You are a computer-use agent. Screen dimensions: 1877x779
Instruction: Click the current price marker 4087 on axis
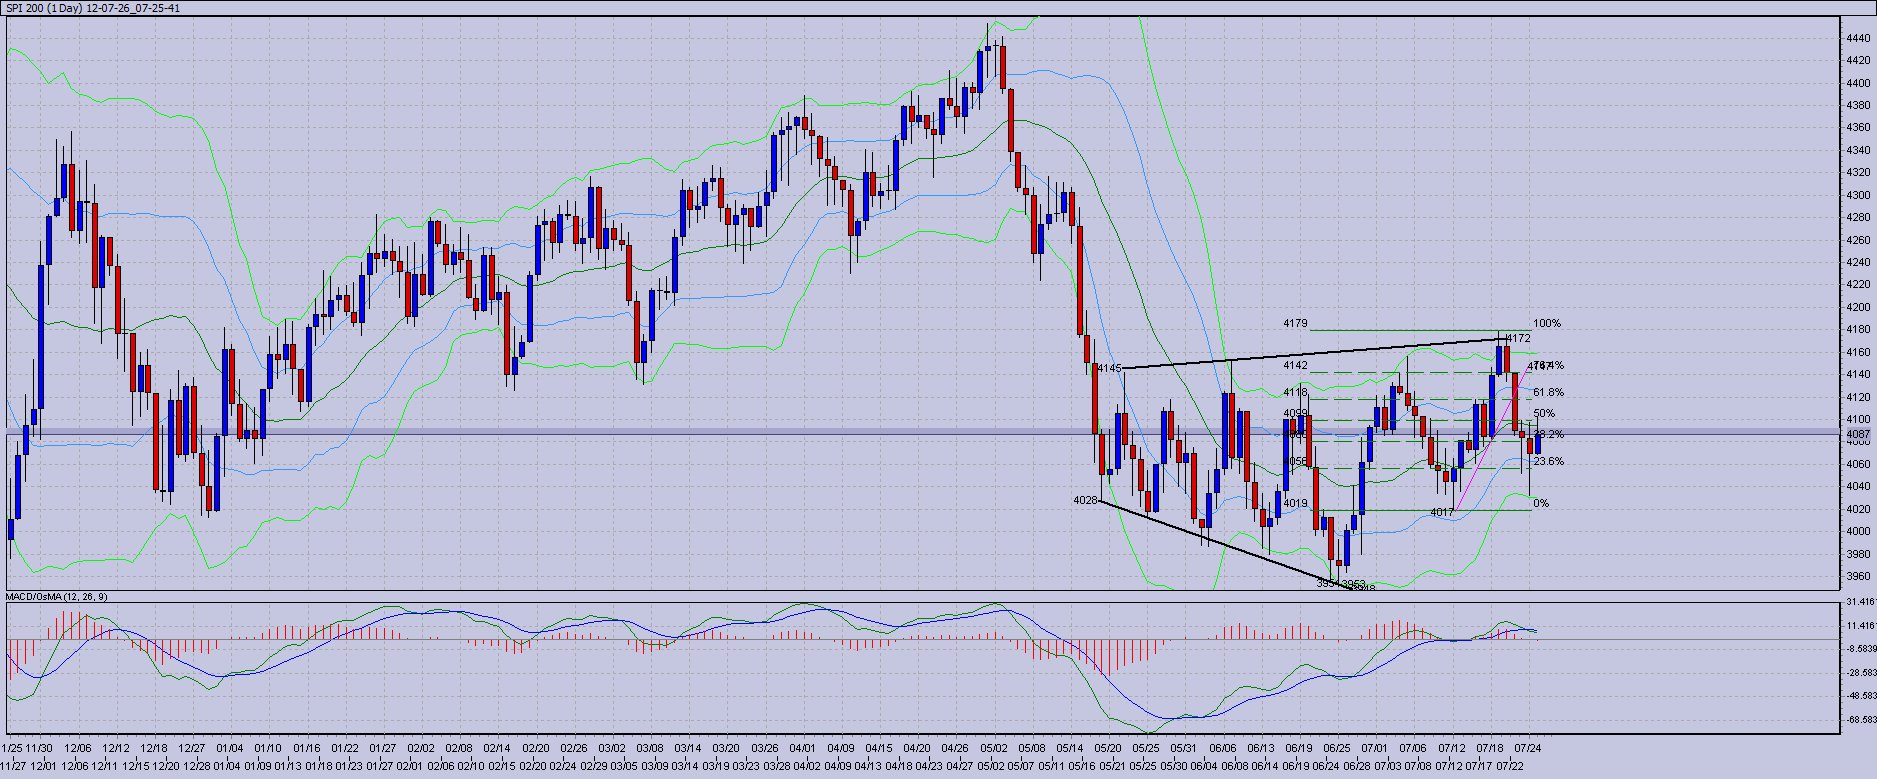1858,434
